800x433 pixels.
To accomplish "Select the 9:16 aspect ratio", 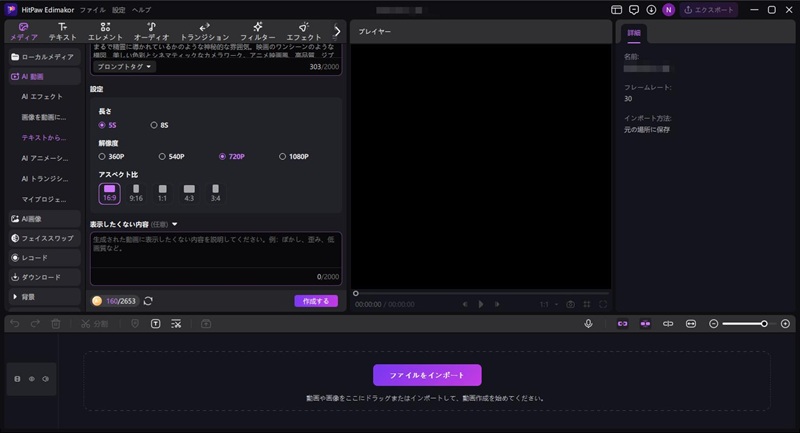I will coord(136,194).
